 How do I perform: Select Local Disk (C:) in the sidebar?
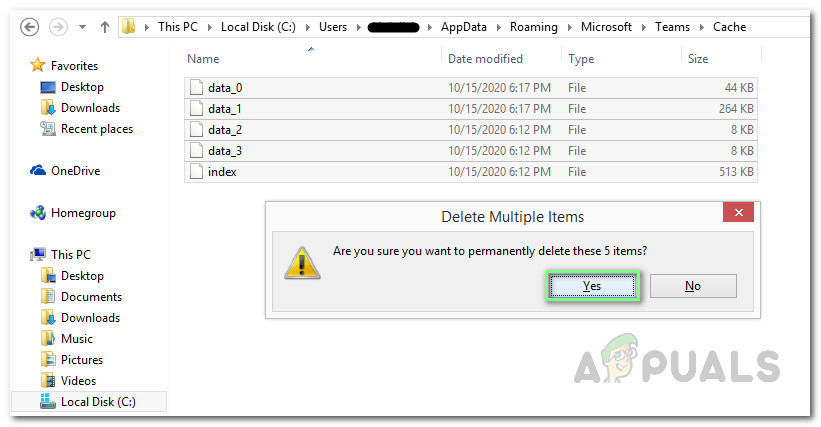(x=97, y=402)
